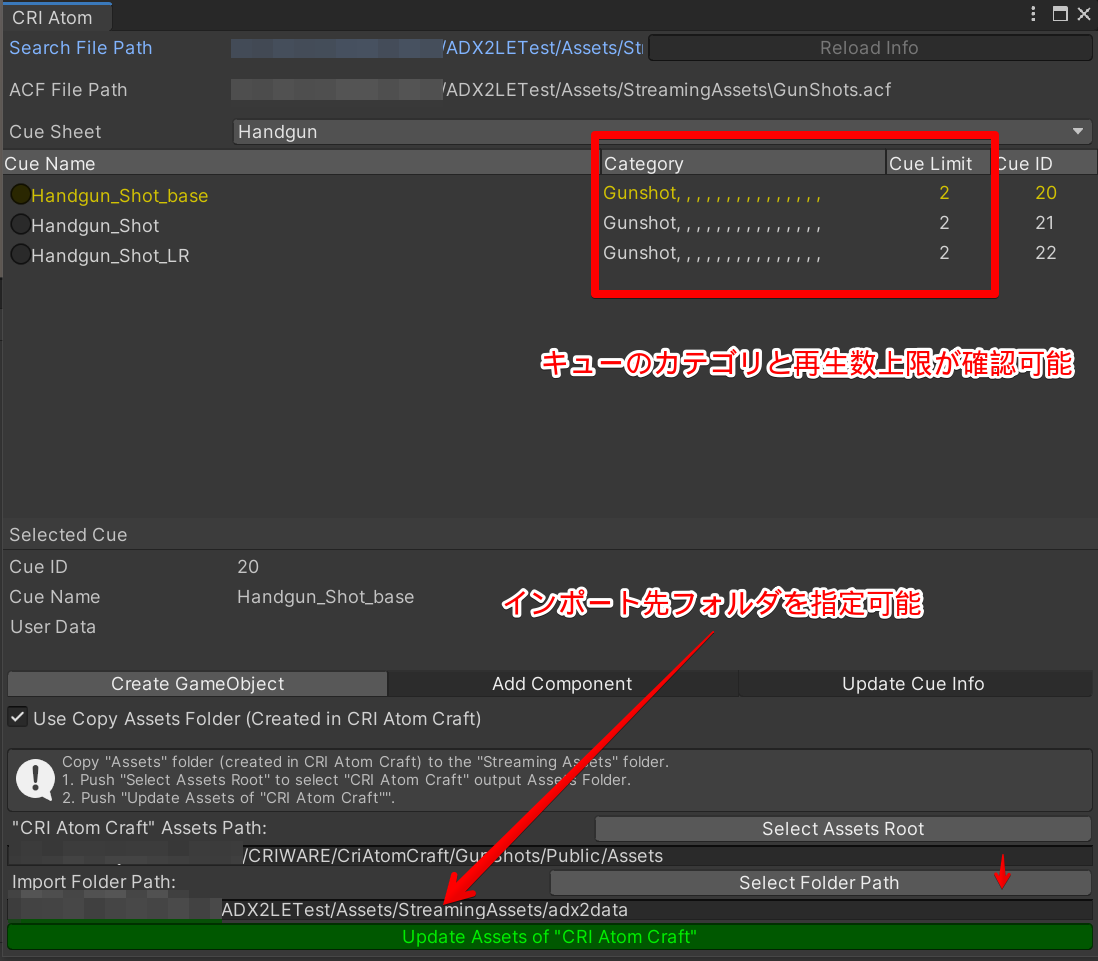Open the Cue Sheet dropdown showing Handgun
Screen dimensions: 1098x961
click(662, 132)
